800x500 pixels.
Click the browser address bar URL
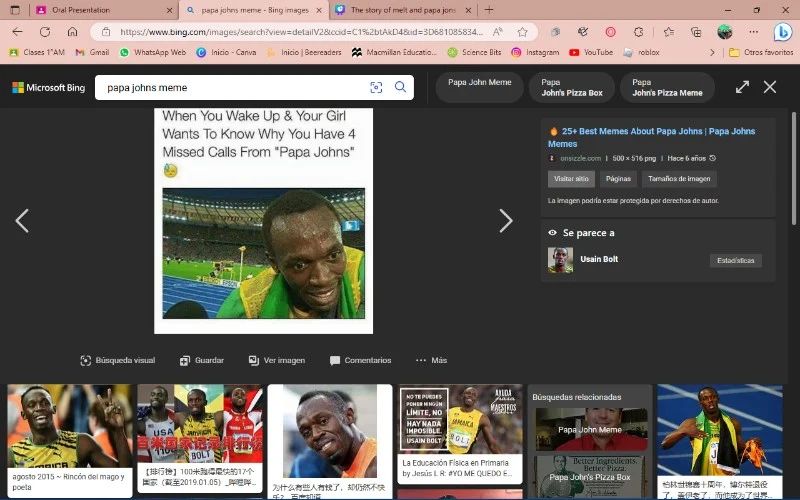tap(301, 32)
